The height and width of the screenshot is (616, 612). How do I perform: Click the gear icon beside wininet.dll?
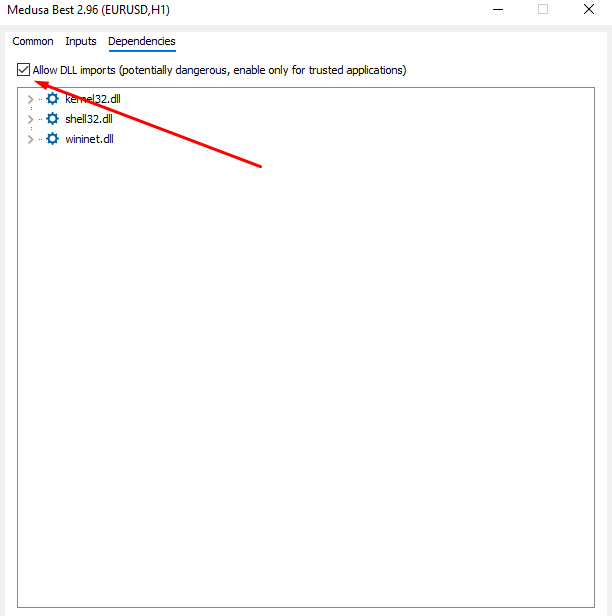click(52, 139)
